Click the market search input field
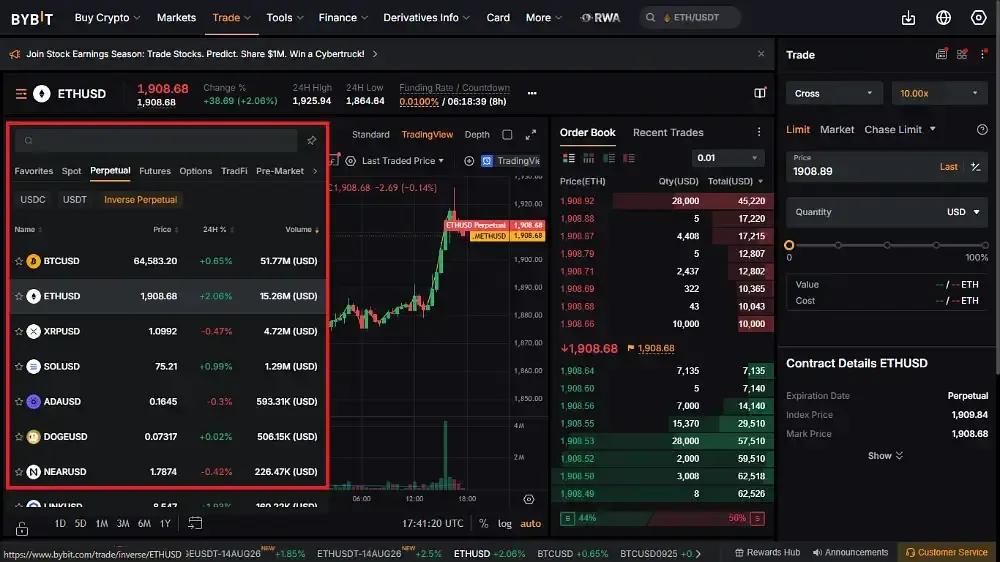Viewport: 1000px width, 562px height. [156, 140]
